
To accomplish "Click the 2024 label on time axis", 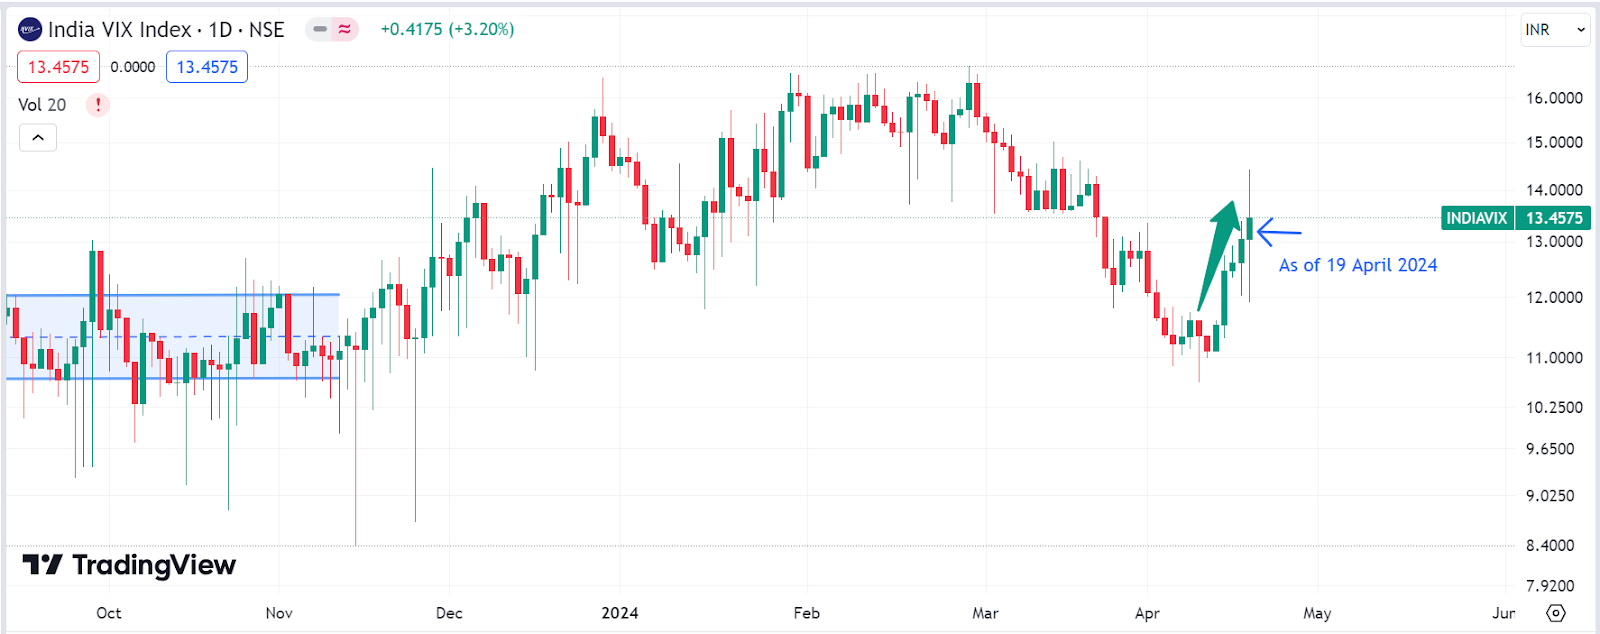I will click(619, 613).
